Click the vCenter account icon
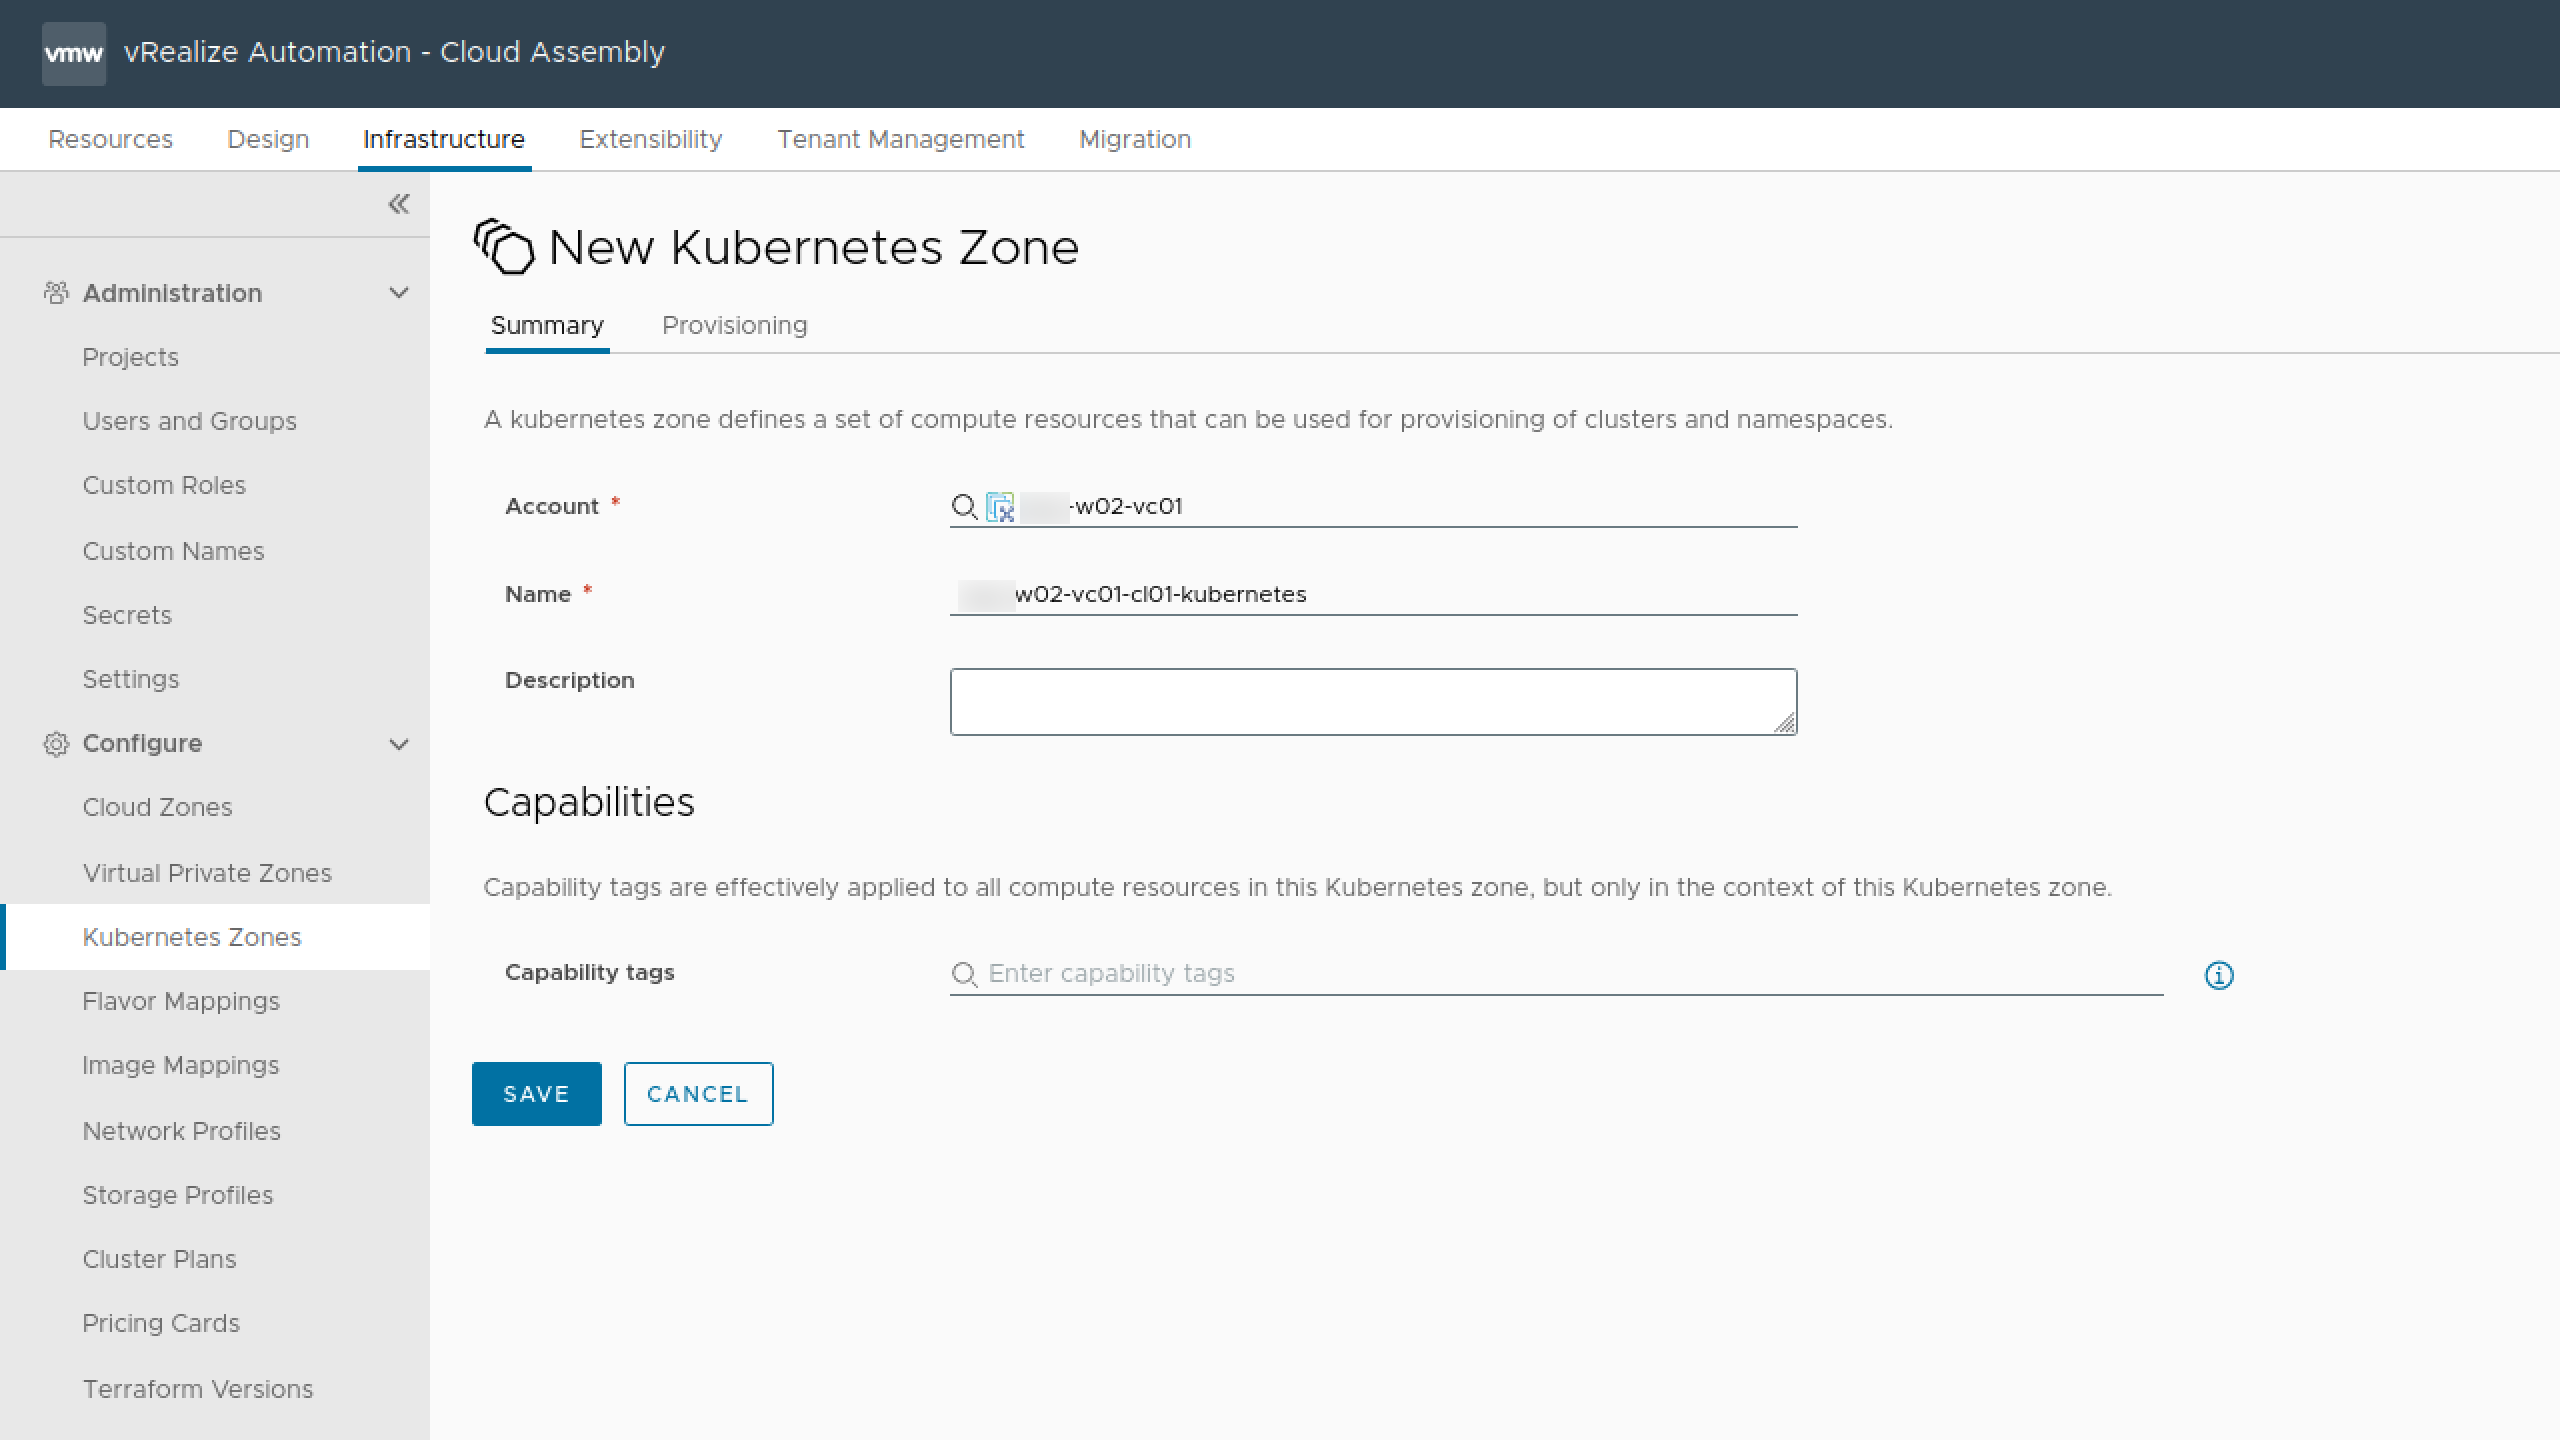Screen dimensions: 2560x1440 1000,507
